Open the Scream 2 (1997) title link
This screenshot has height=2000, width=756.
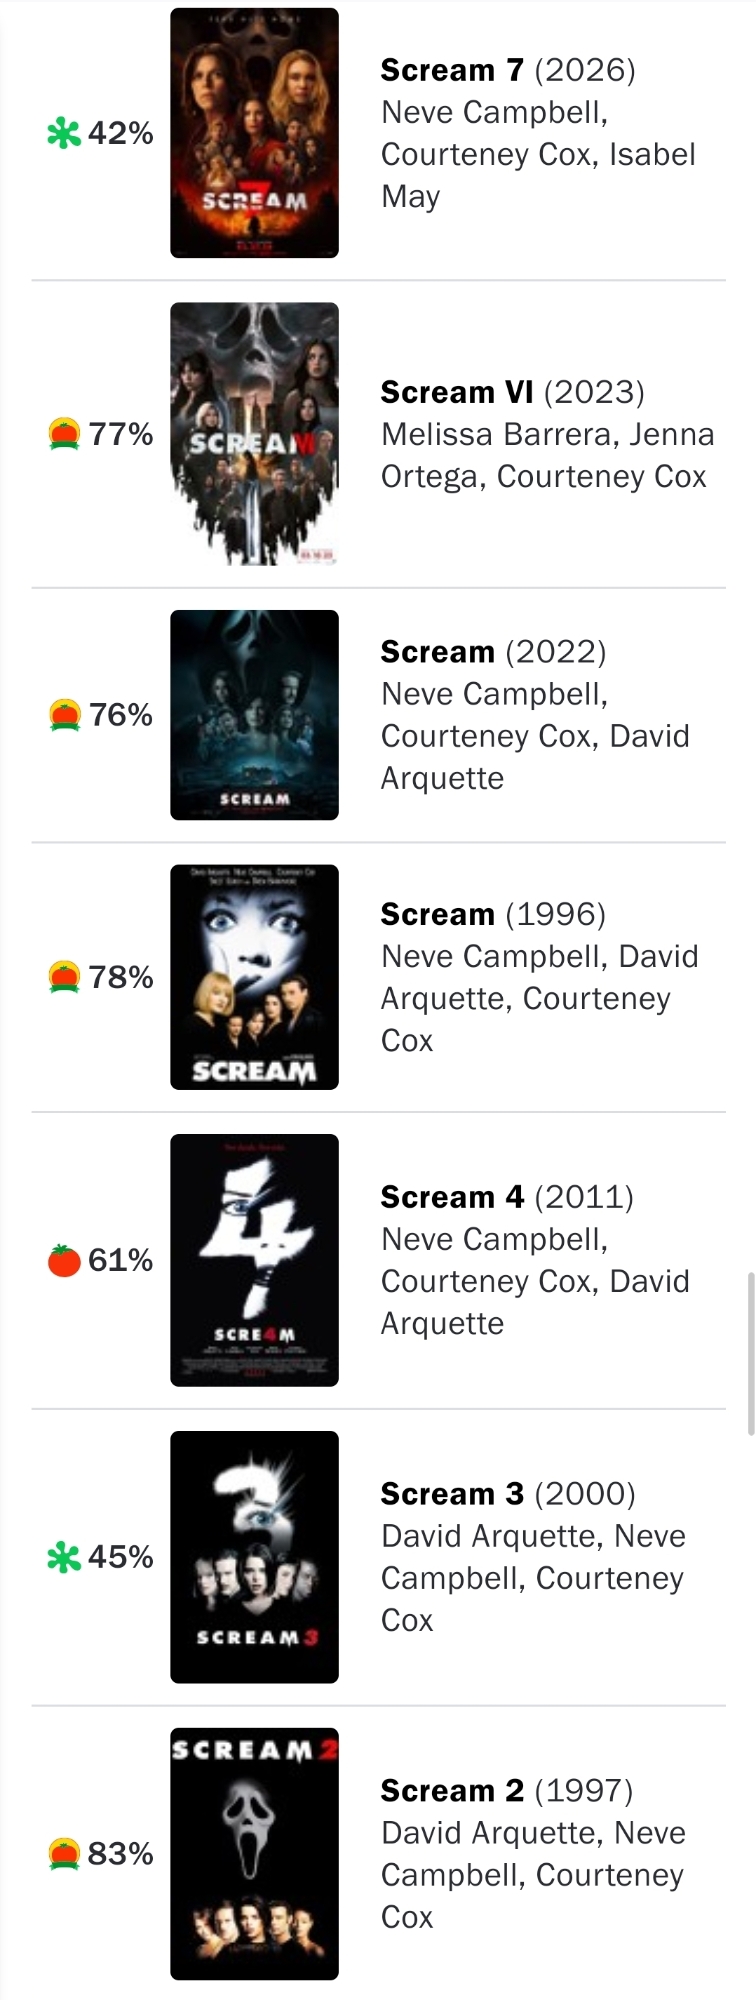pos(507,1791)
